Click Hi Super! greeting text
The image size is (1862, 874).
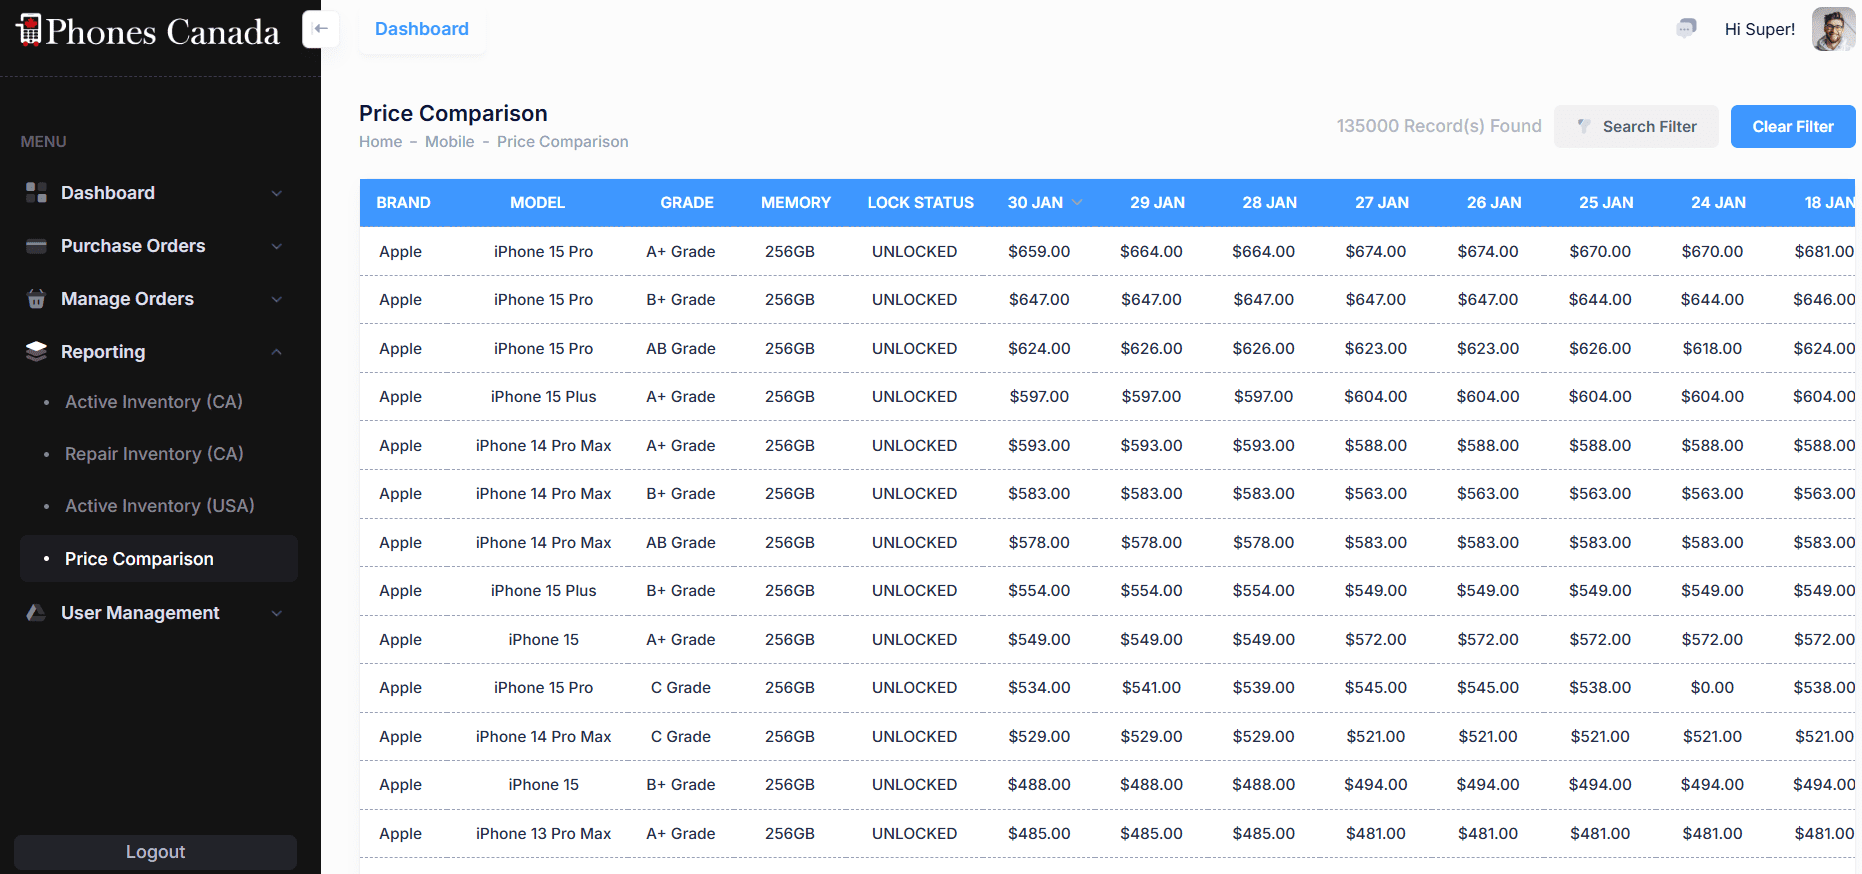pos(1760,29)
